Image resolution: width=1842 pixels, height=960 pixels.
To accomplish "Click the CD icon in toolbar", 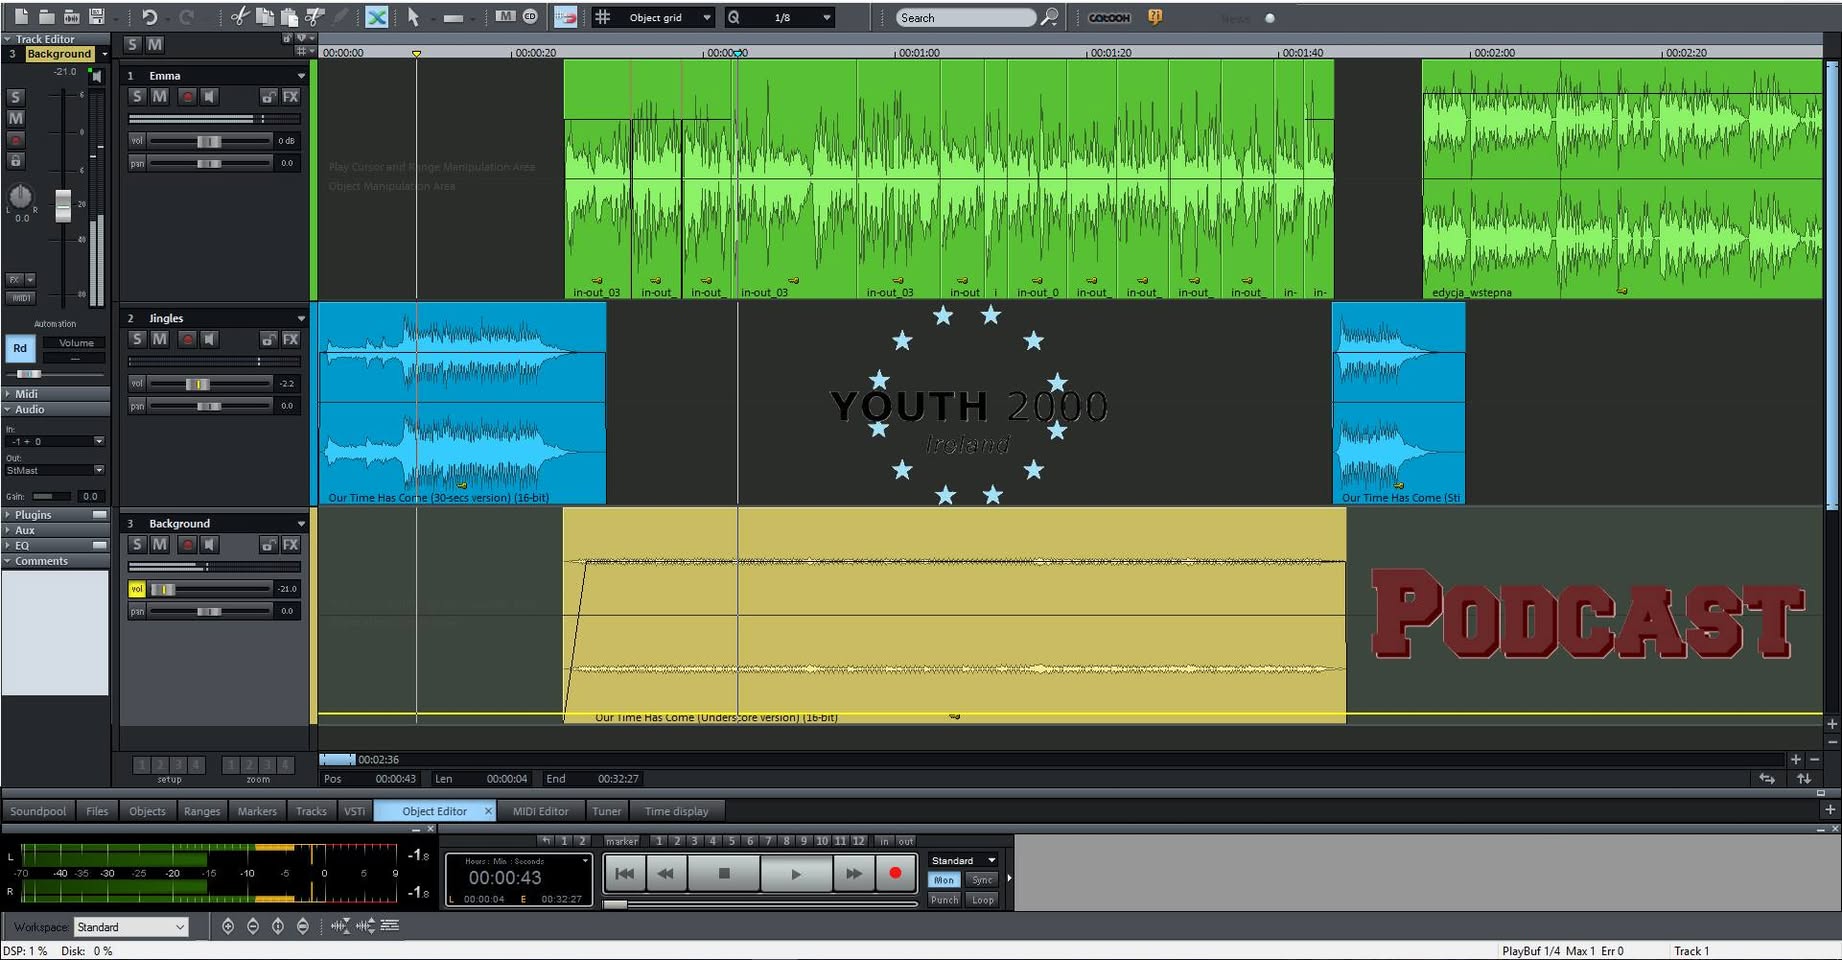I will (530, 16).
